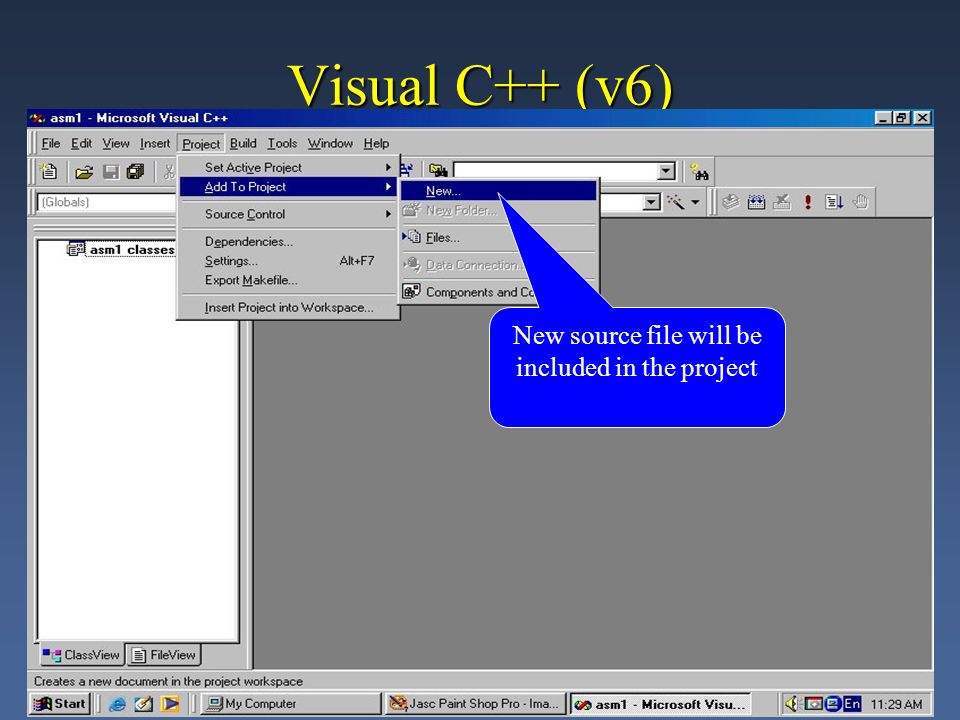Viewport: 960px width, 720px height.
Task: Click the Save floppy disk icon
Action: (x=111, y=172)
